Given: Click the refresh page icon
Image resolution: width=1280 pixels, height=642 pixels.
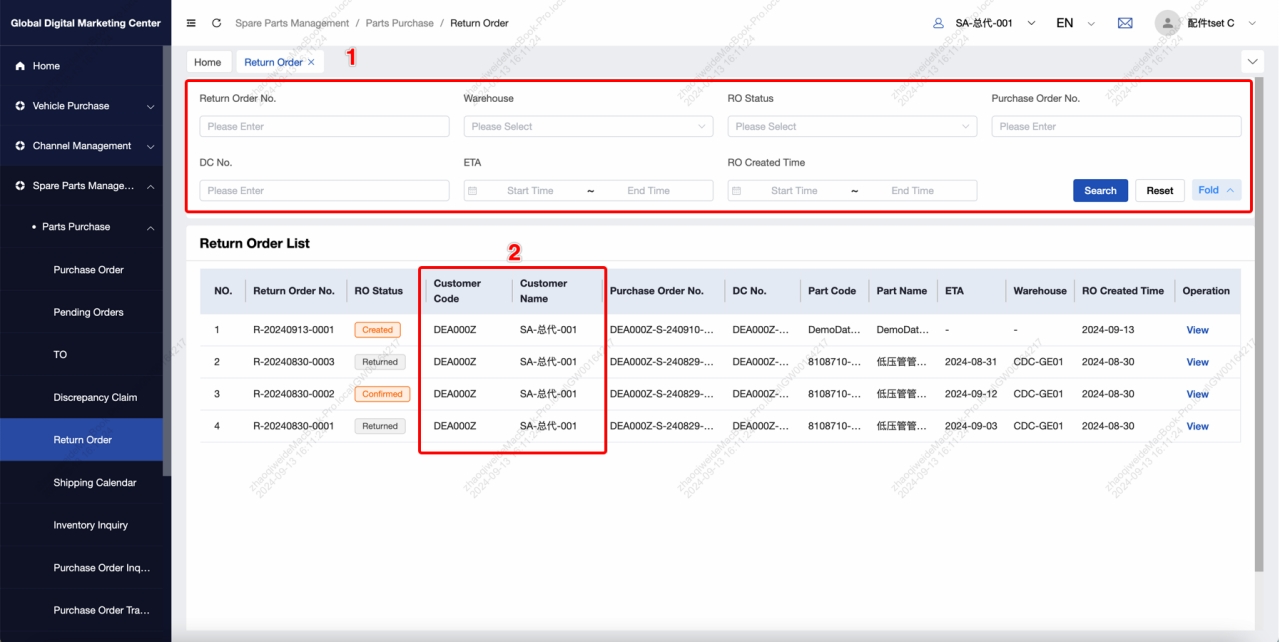Looking at the screenshot, I should point(217,23).
